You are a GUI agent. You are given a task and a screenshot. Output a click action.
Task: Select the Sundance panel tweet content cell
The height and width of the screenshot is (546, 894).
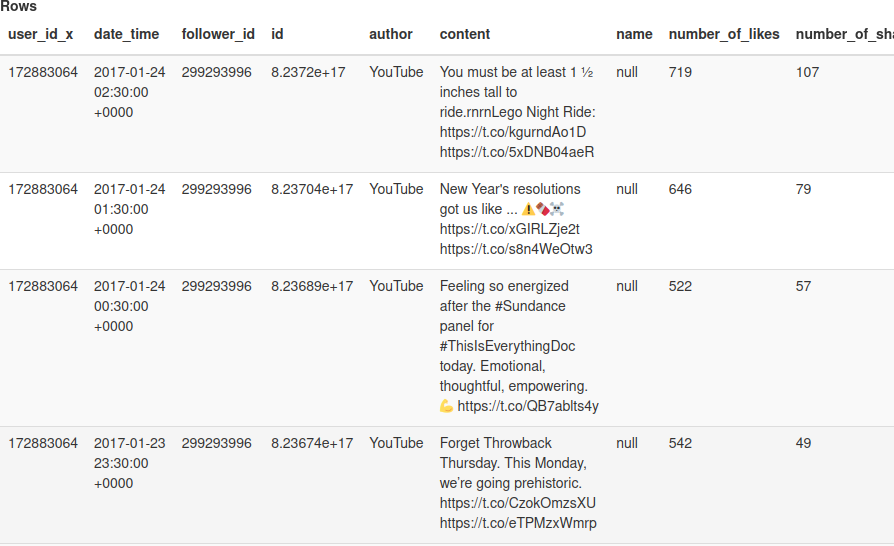coord(518,346)
